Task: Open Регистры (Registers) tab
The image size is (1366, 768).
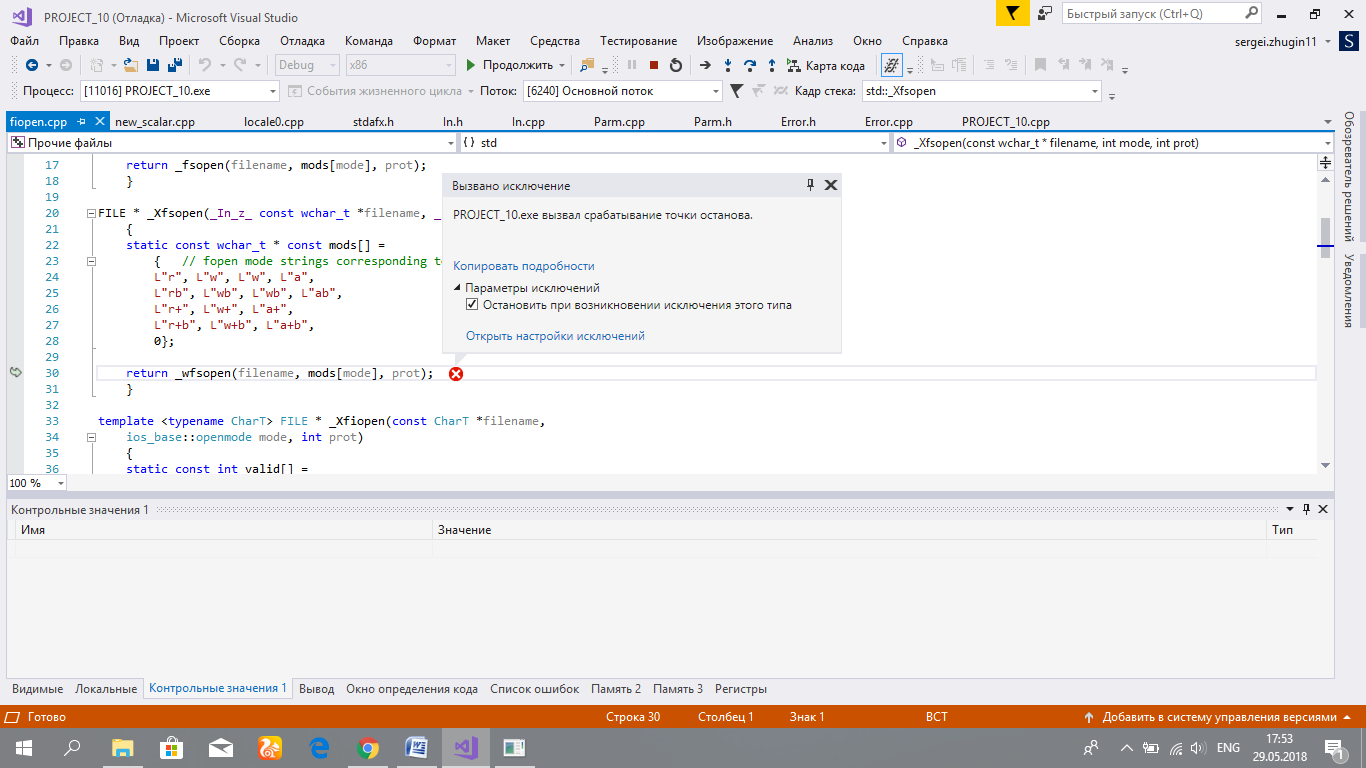Action: 741,689
